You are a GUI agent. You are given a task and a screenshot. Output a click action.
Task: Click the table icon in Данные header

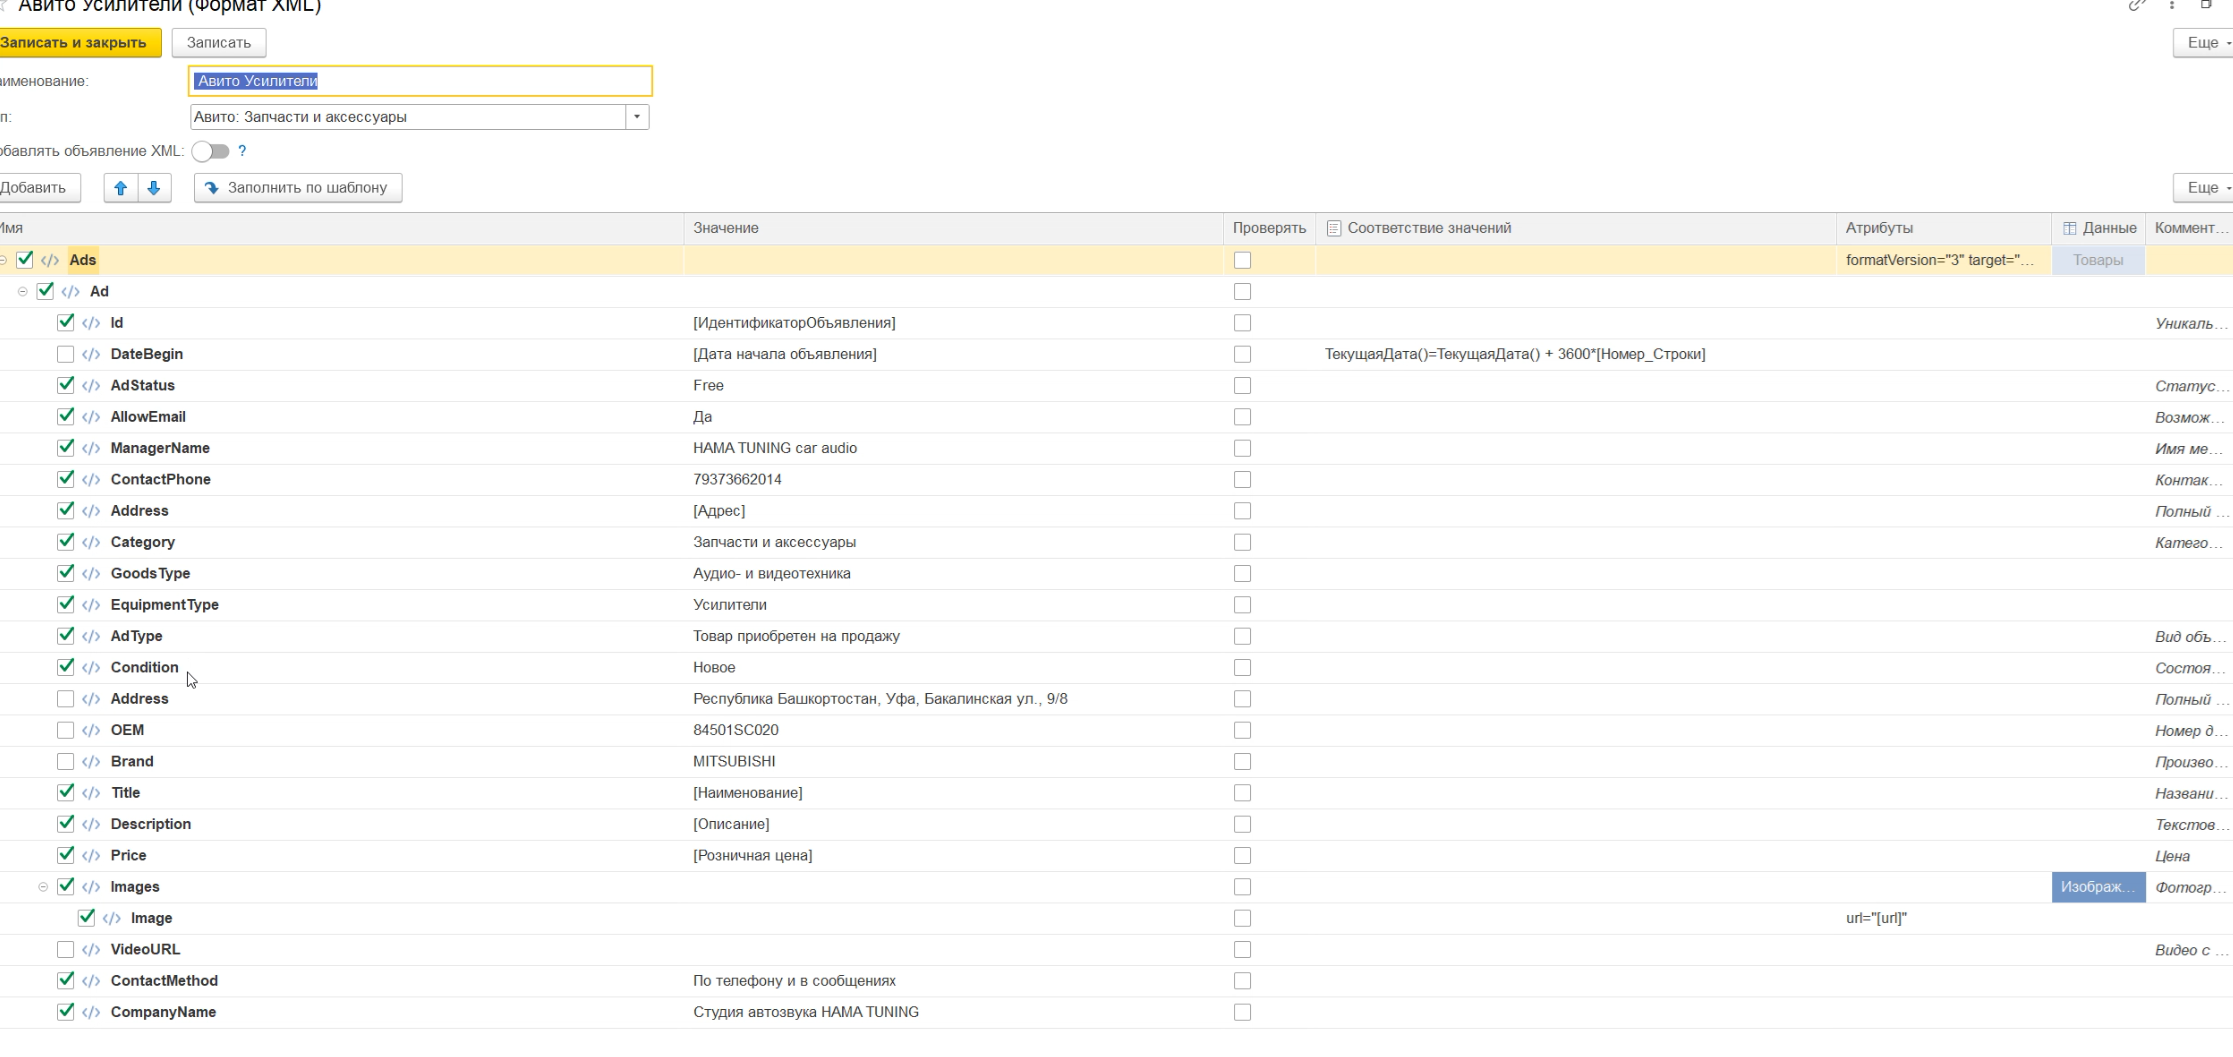tap(2069, 229)
